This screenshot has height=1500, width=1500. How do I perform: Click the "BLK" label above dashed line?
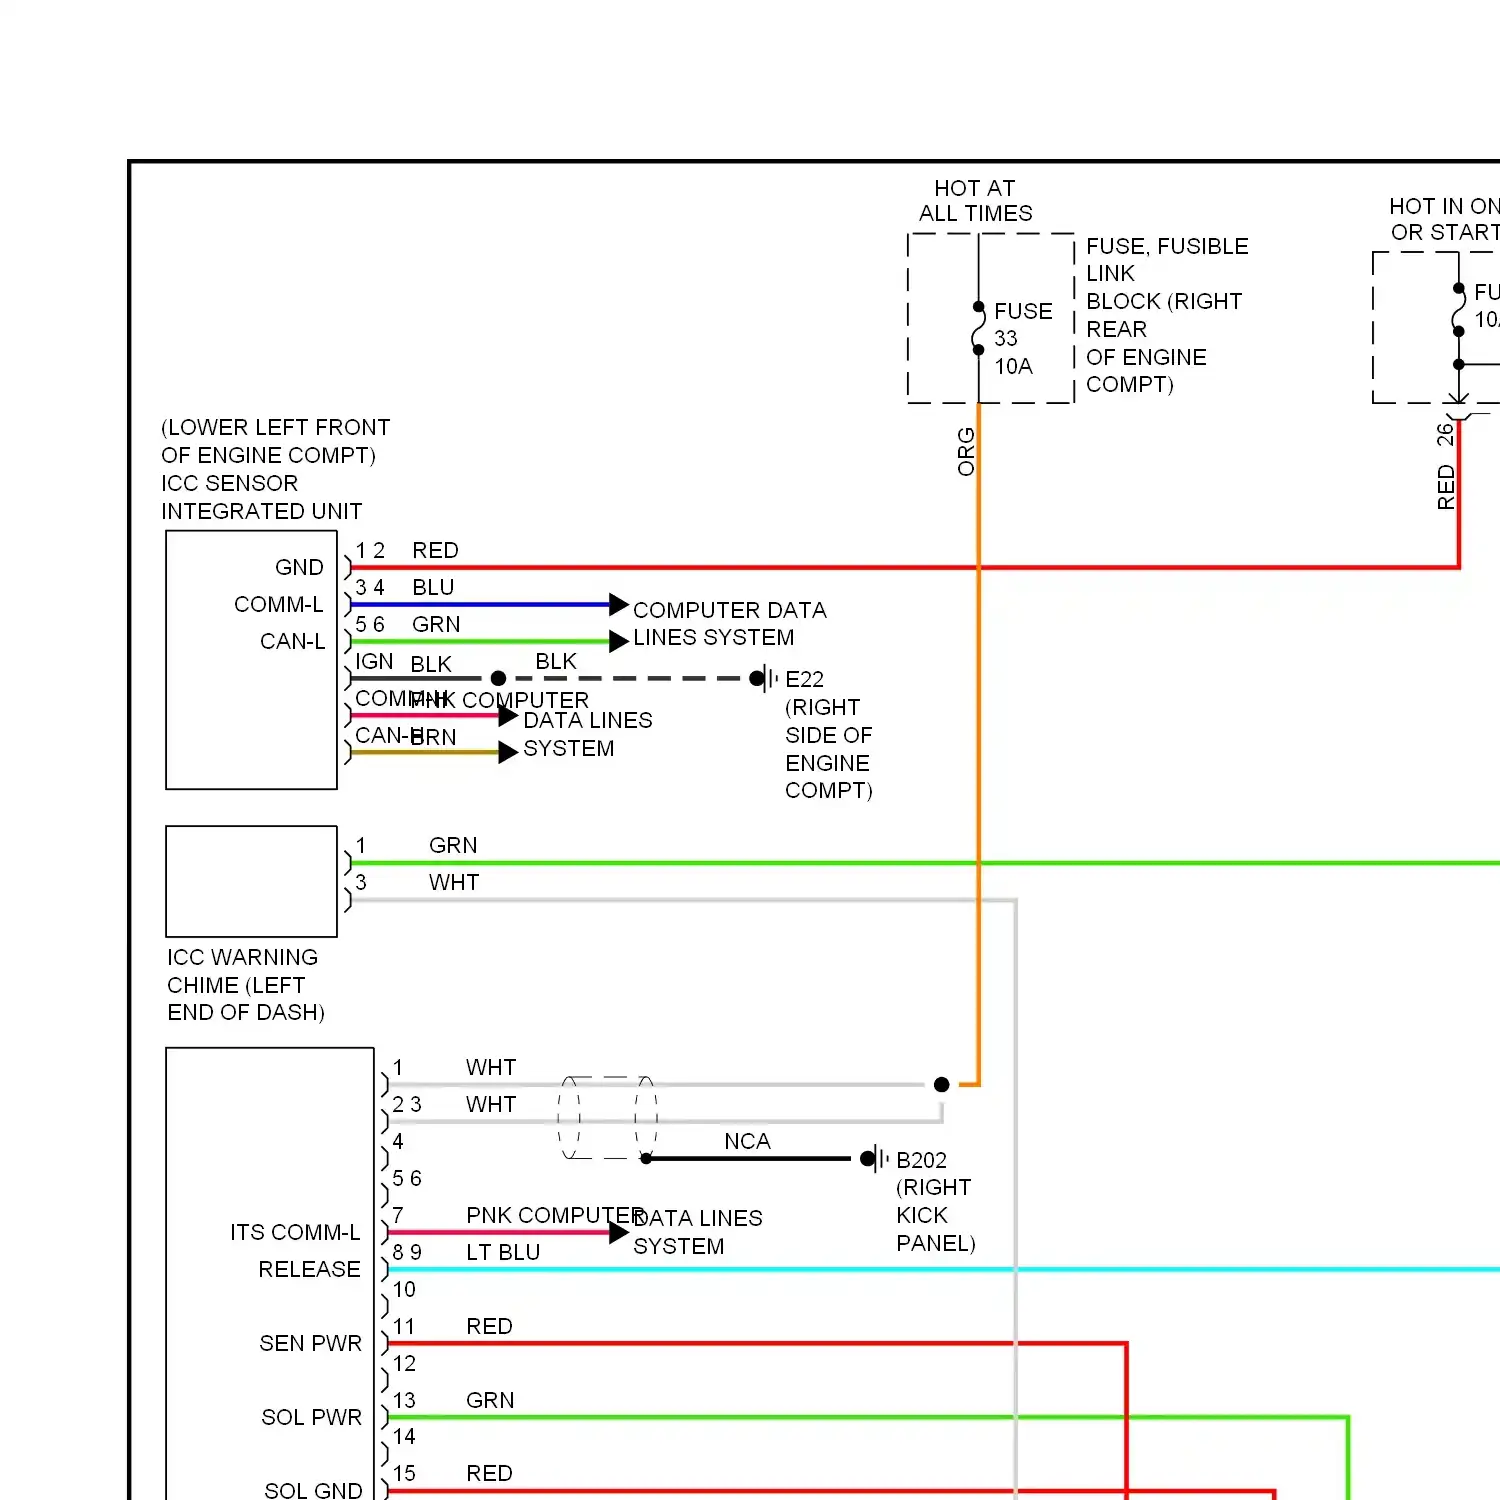pos(555,661)
